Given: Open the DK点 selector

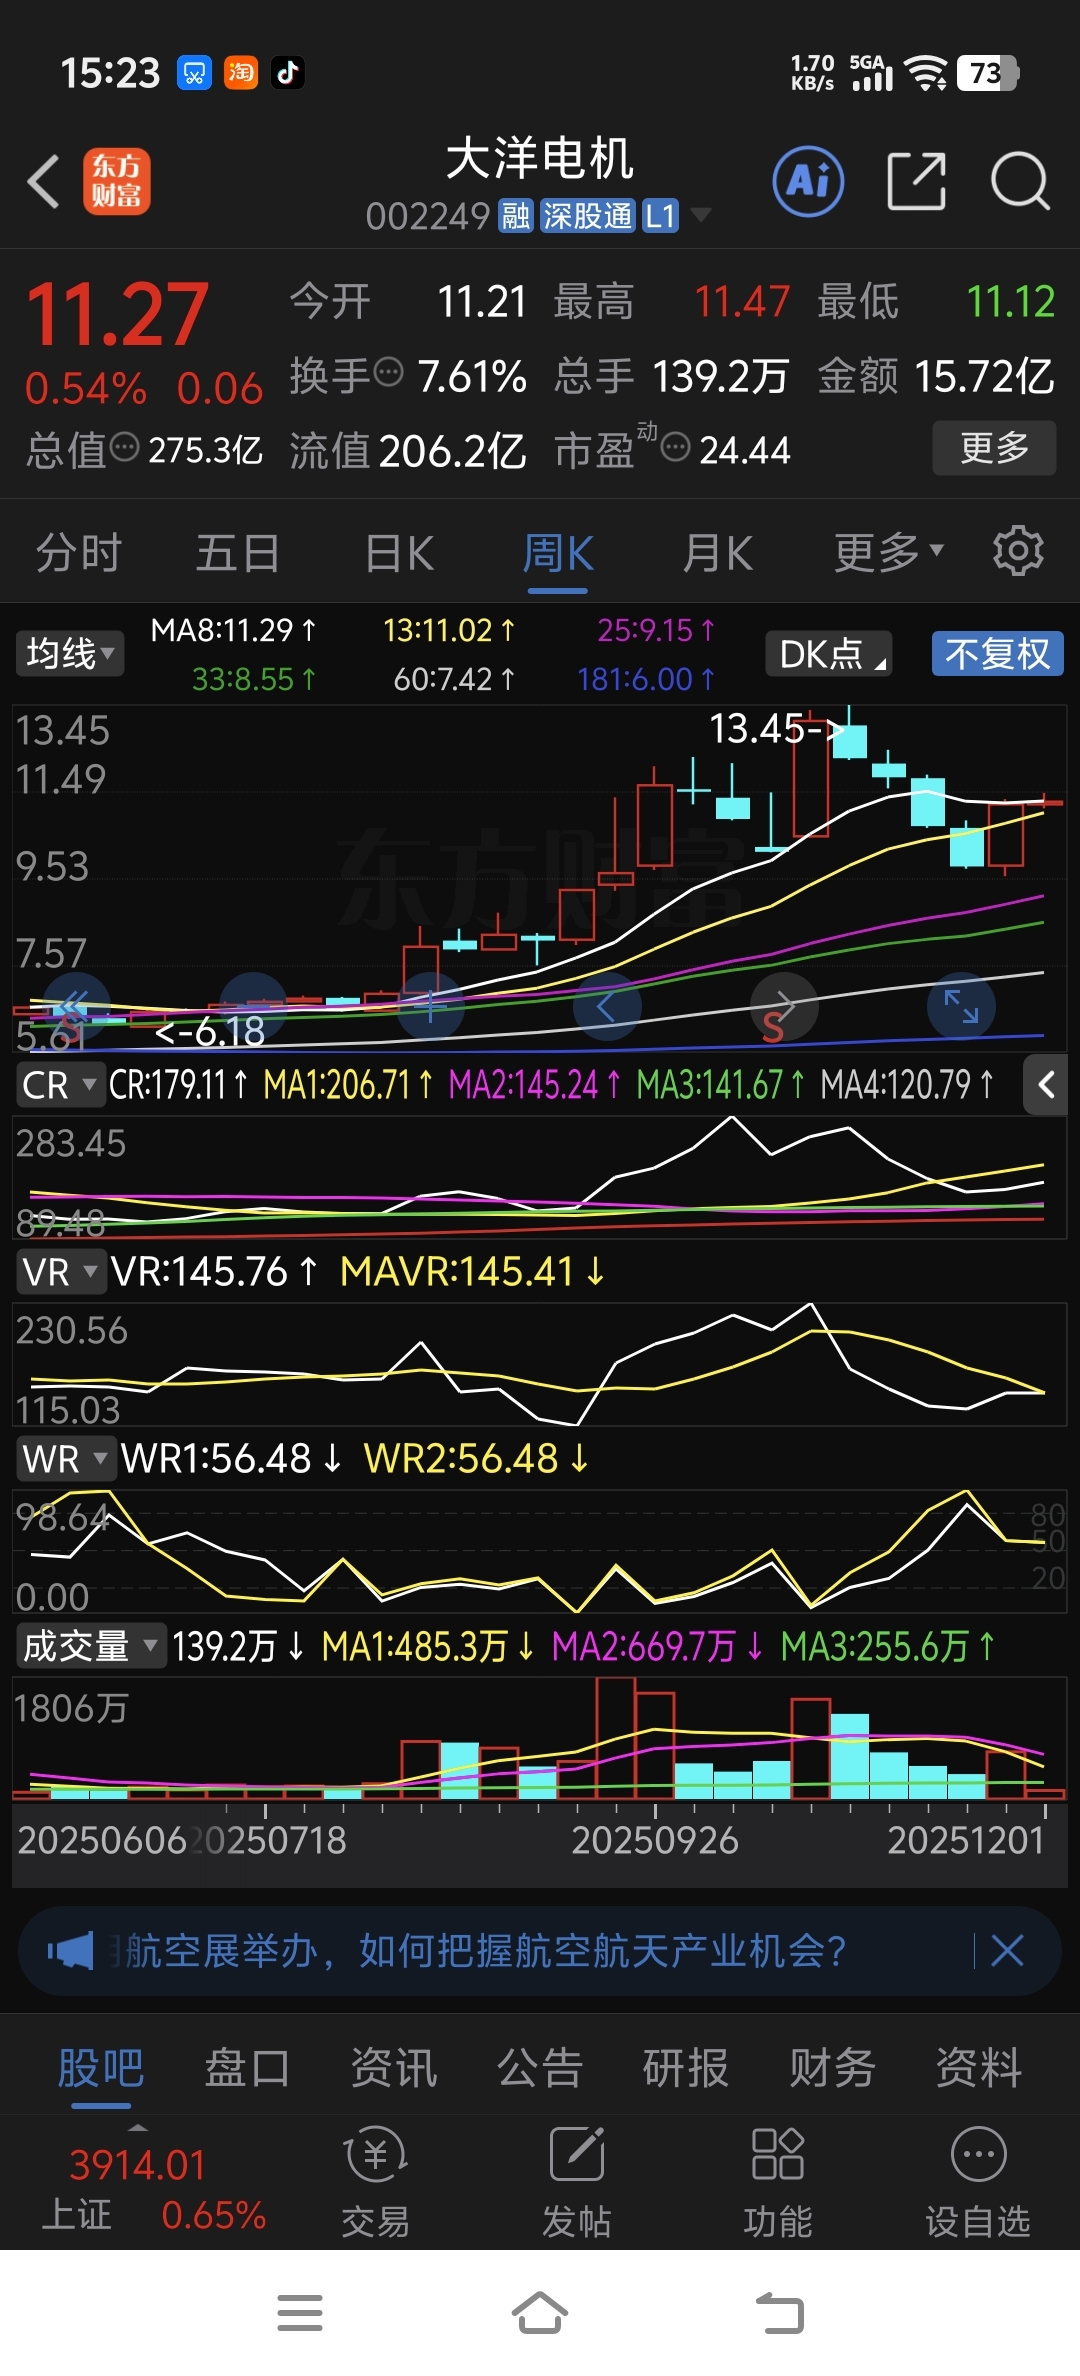Looking at the screenshot, I should click(829, 654).
